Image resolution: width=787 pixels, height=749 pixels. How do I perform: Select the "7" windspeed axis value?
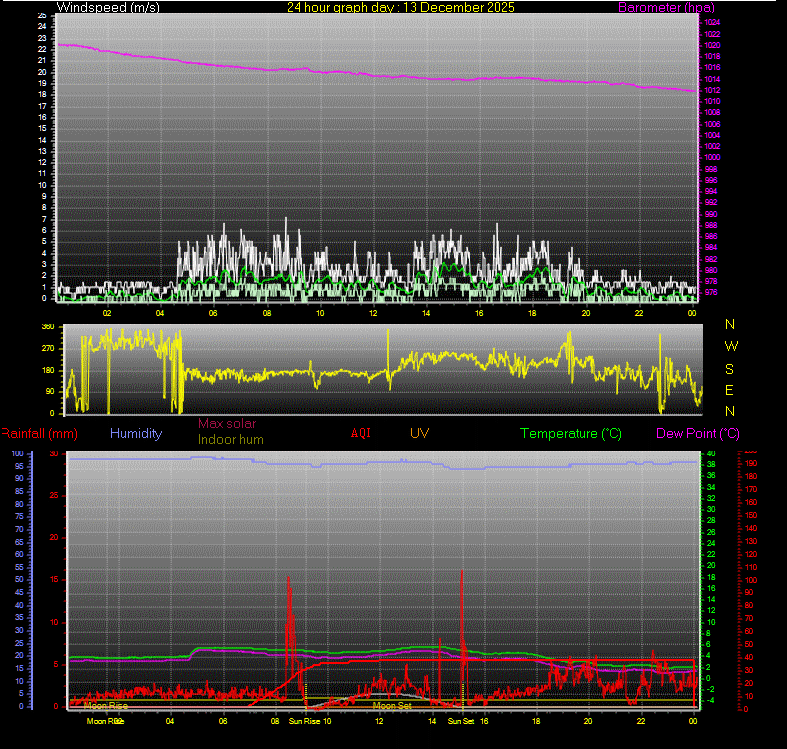click(x=44, y=219)
